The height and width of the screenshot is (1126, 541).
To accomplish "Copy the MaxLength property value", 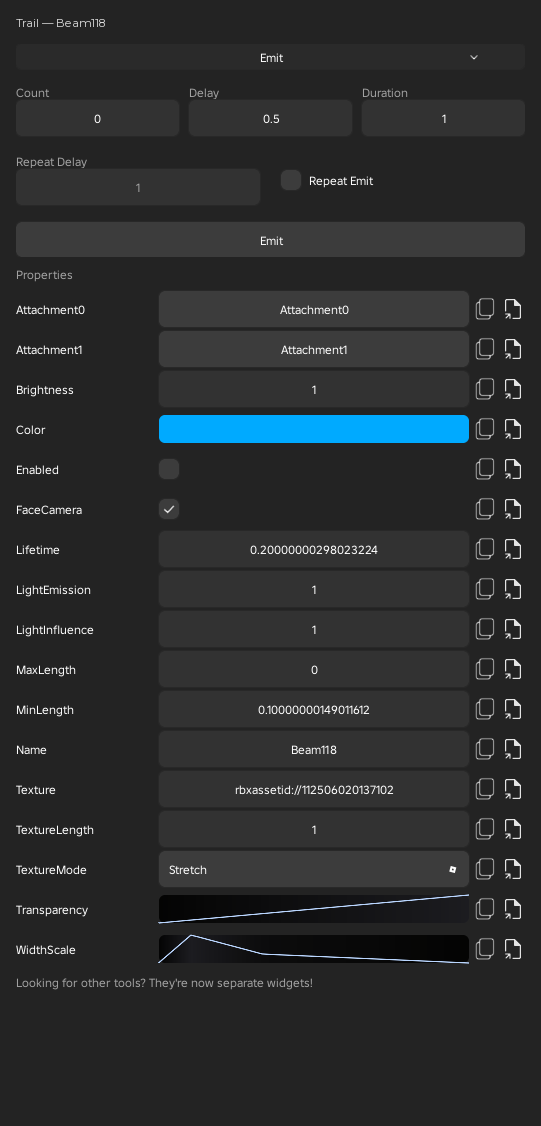I will click(485, 669).
